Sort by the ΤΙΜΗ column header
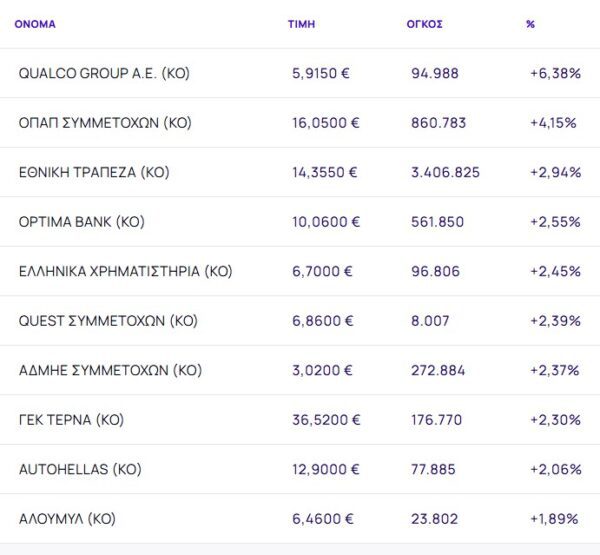 (x=299, y=23)
